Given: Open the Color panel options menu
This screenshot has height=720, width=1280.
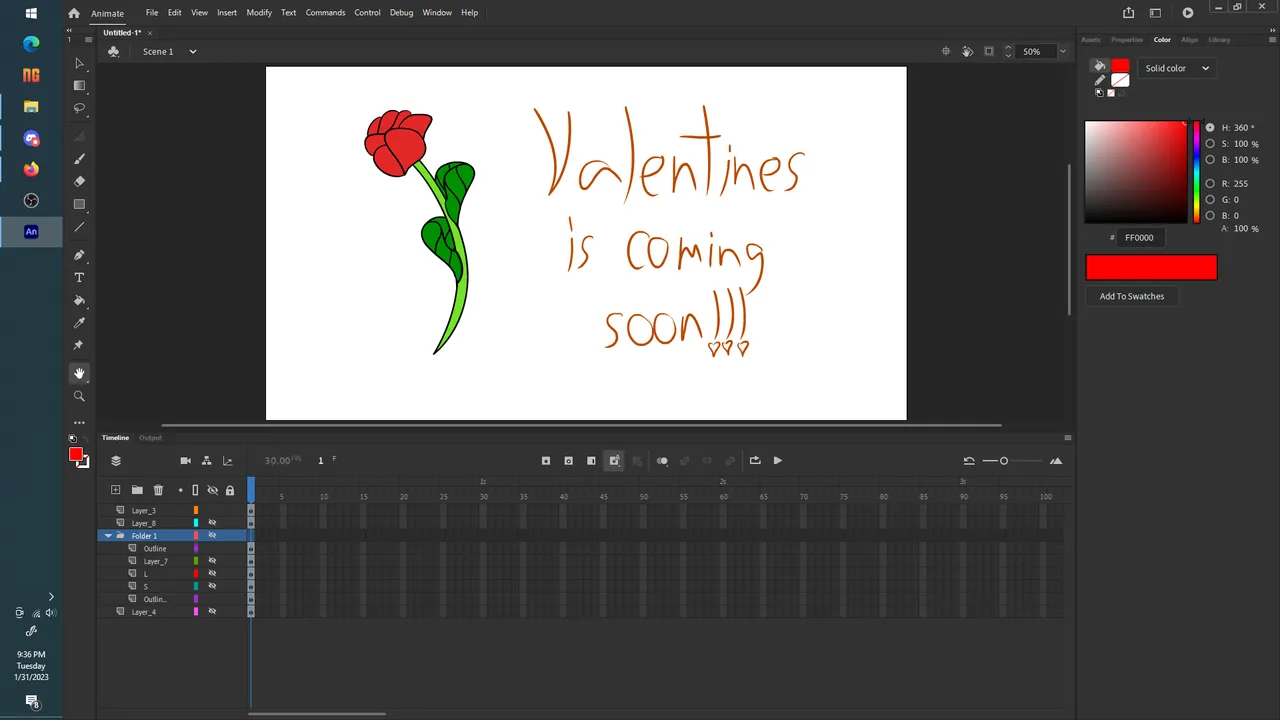Looking at the screenshot, I should coord(1271,40).
